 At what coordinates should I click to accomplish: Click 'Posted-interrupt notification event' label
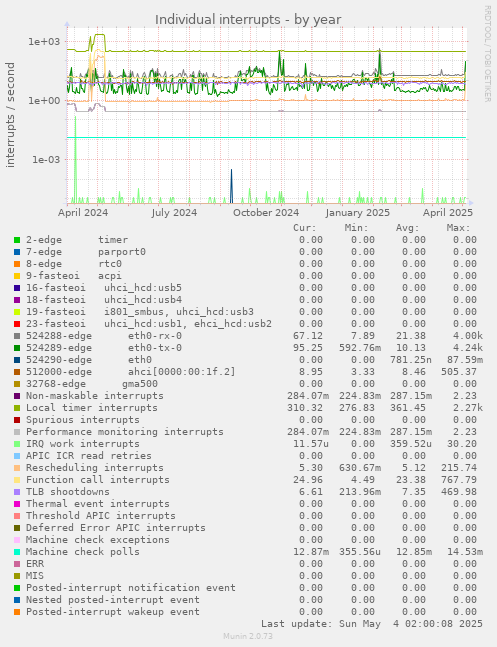coord(131,587)
